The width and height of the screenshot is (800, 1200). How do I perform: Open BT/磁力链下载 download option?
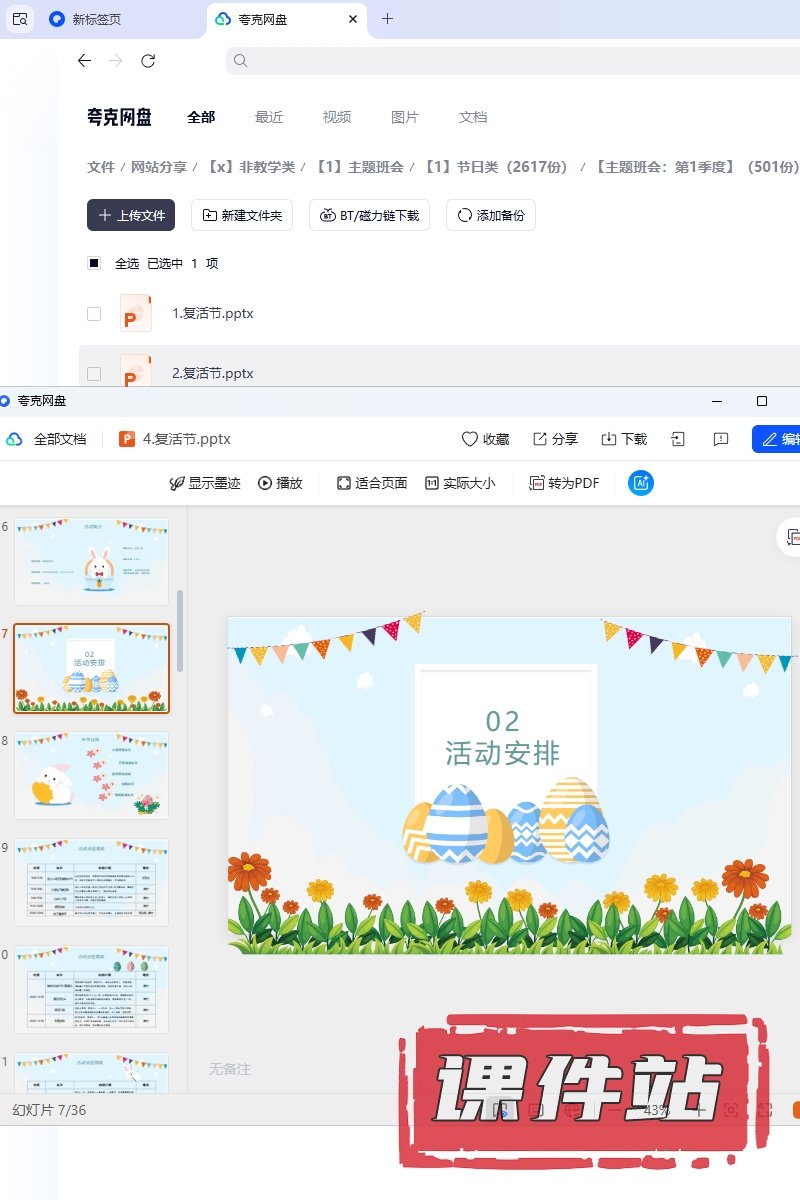pos(370,215)
